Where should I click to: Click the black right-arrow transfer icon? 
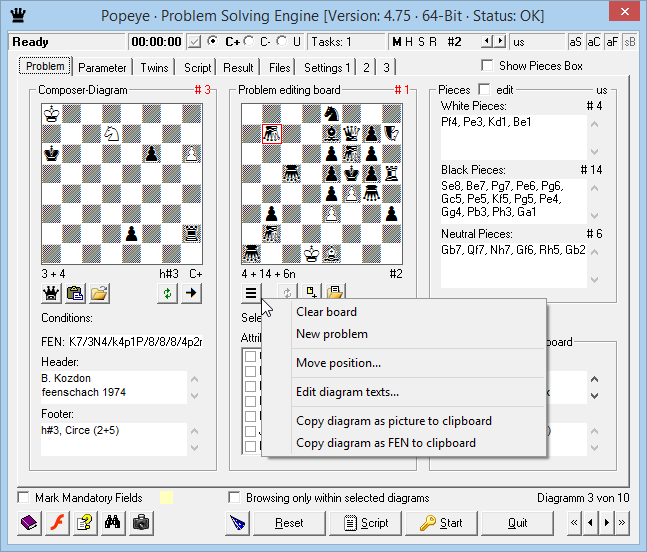[x=191, y=293]
